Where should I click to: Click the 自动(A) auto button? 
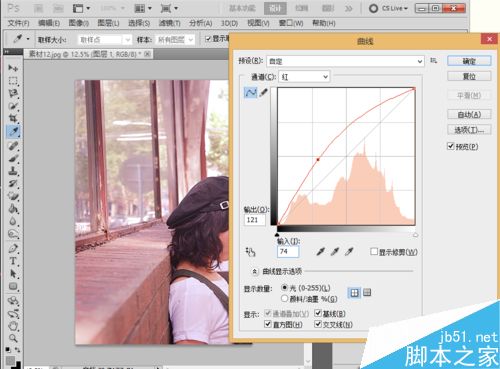pyautogui.click(x=469, y=115)
